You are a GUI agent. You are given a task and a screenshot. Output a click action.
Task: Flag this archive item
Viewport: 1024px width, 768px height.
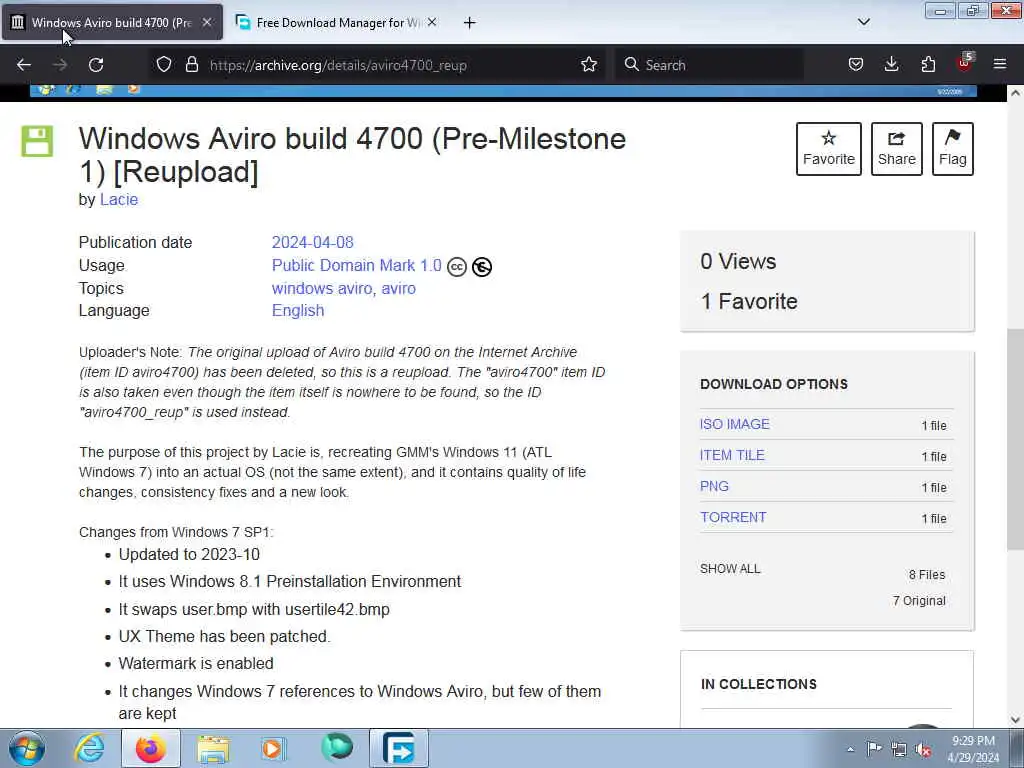pos(953,149)
